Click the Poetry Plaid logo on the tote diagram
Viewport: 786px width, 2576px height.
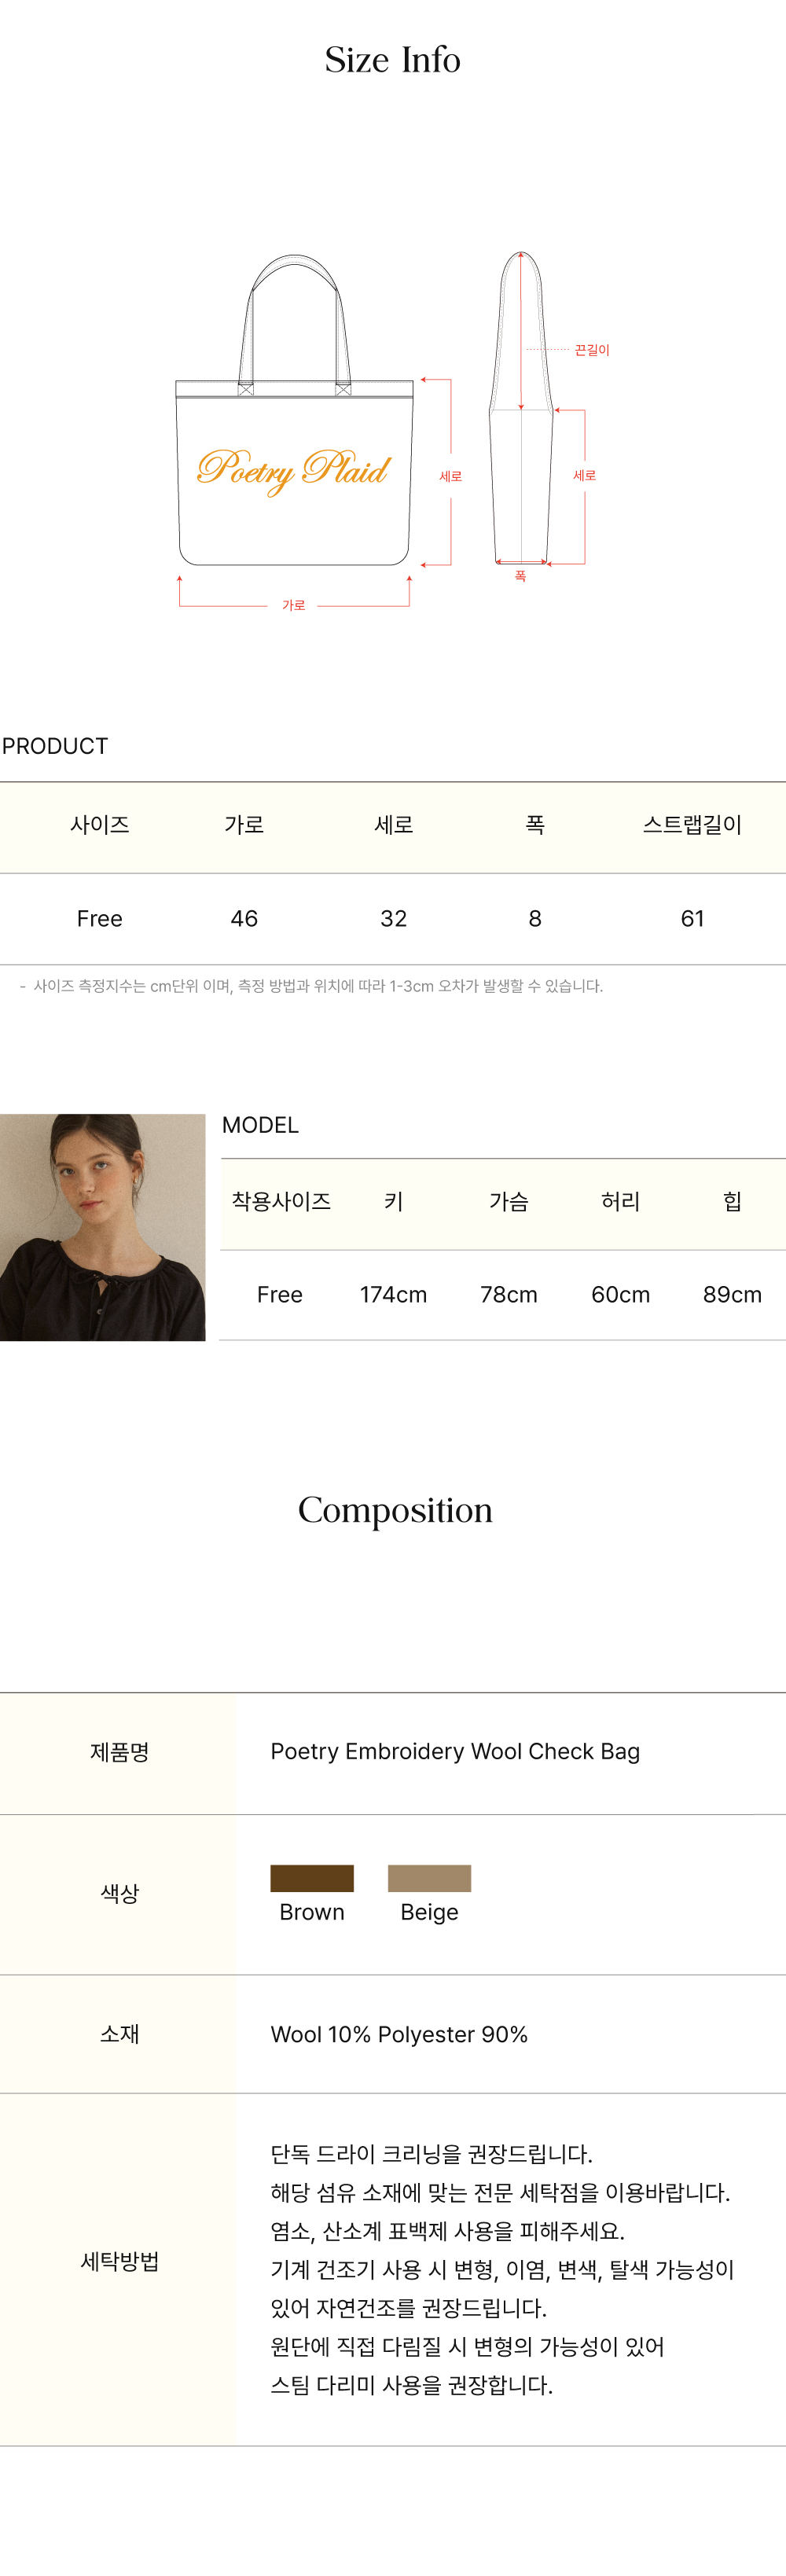pos(293,468)
